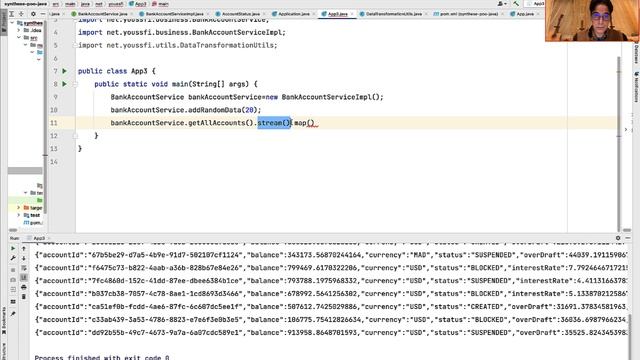This screenshot has height=360, width=640.
Task: Click console row with accountId dd92b55b
Action: point(331,333)
